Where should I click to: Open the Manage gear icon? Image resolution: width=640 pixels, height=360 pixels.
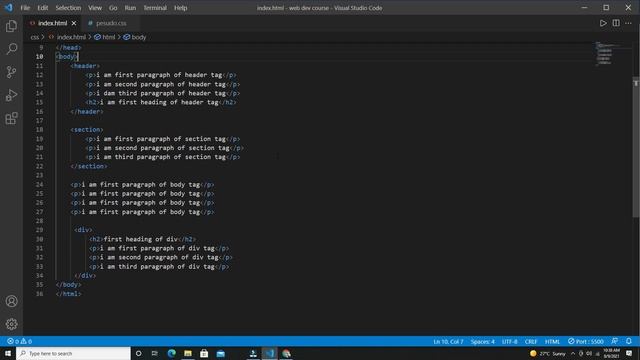coord(11,324)
